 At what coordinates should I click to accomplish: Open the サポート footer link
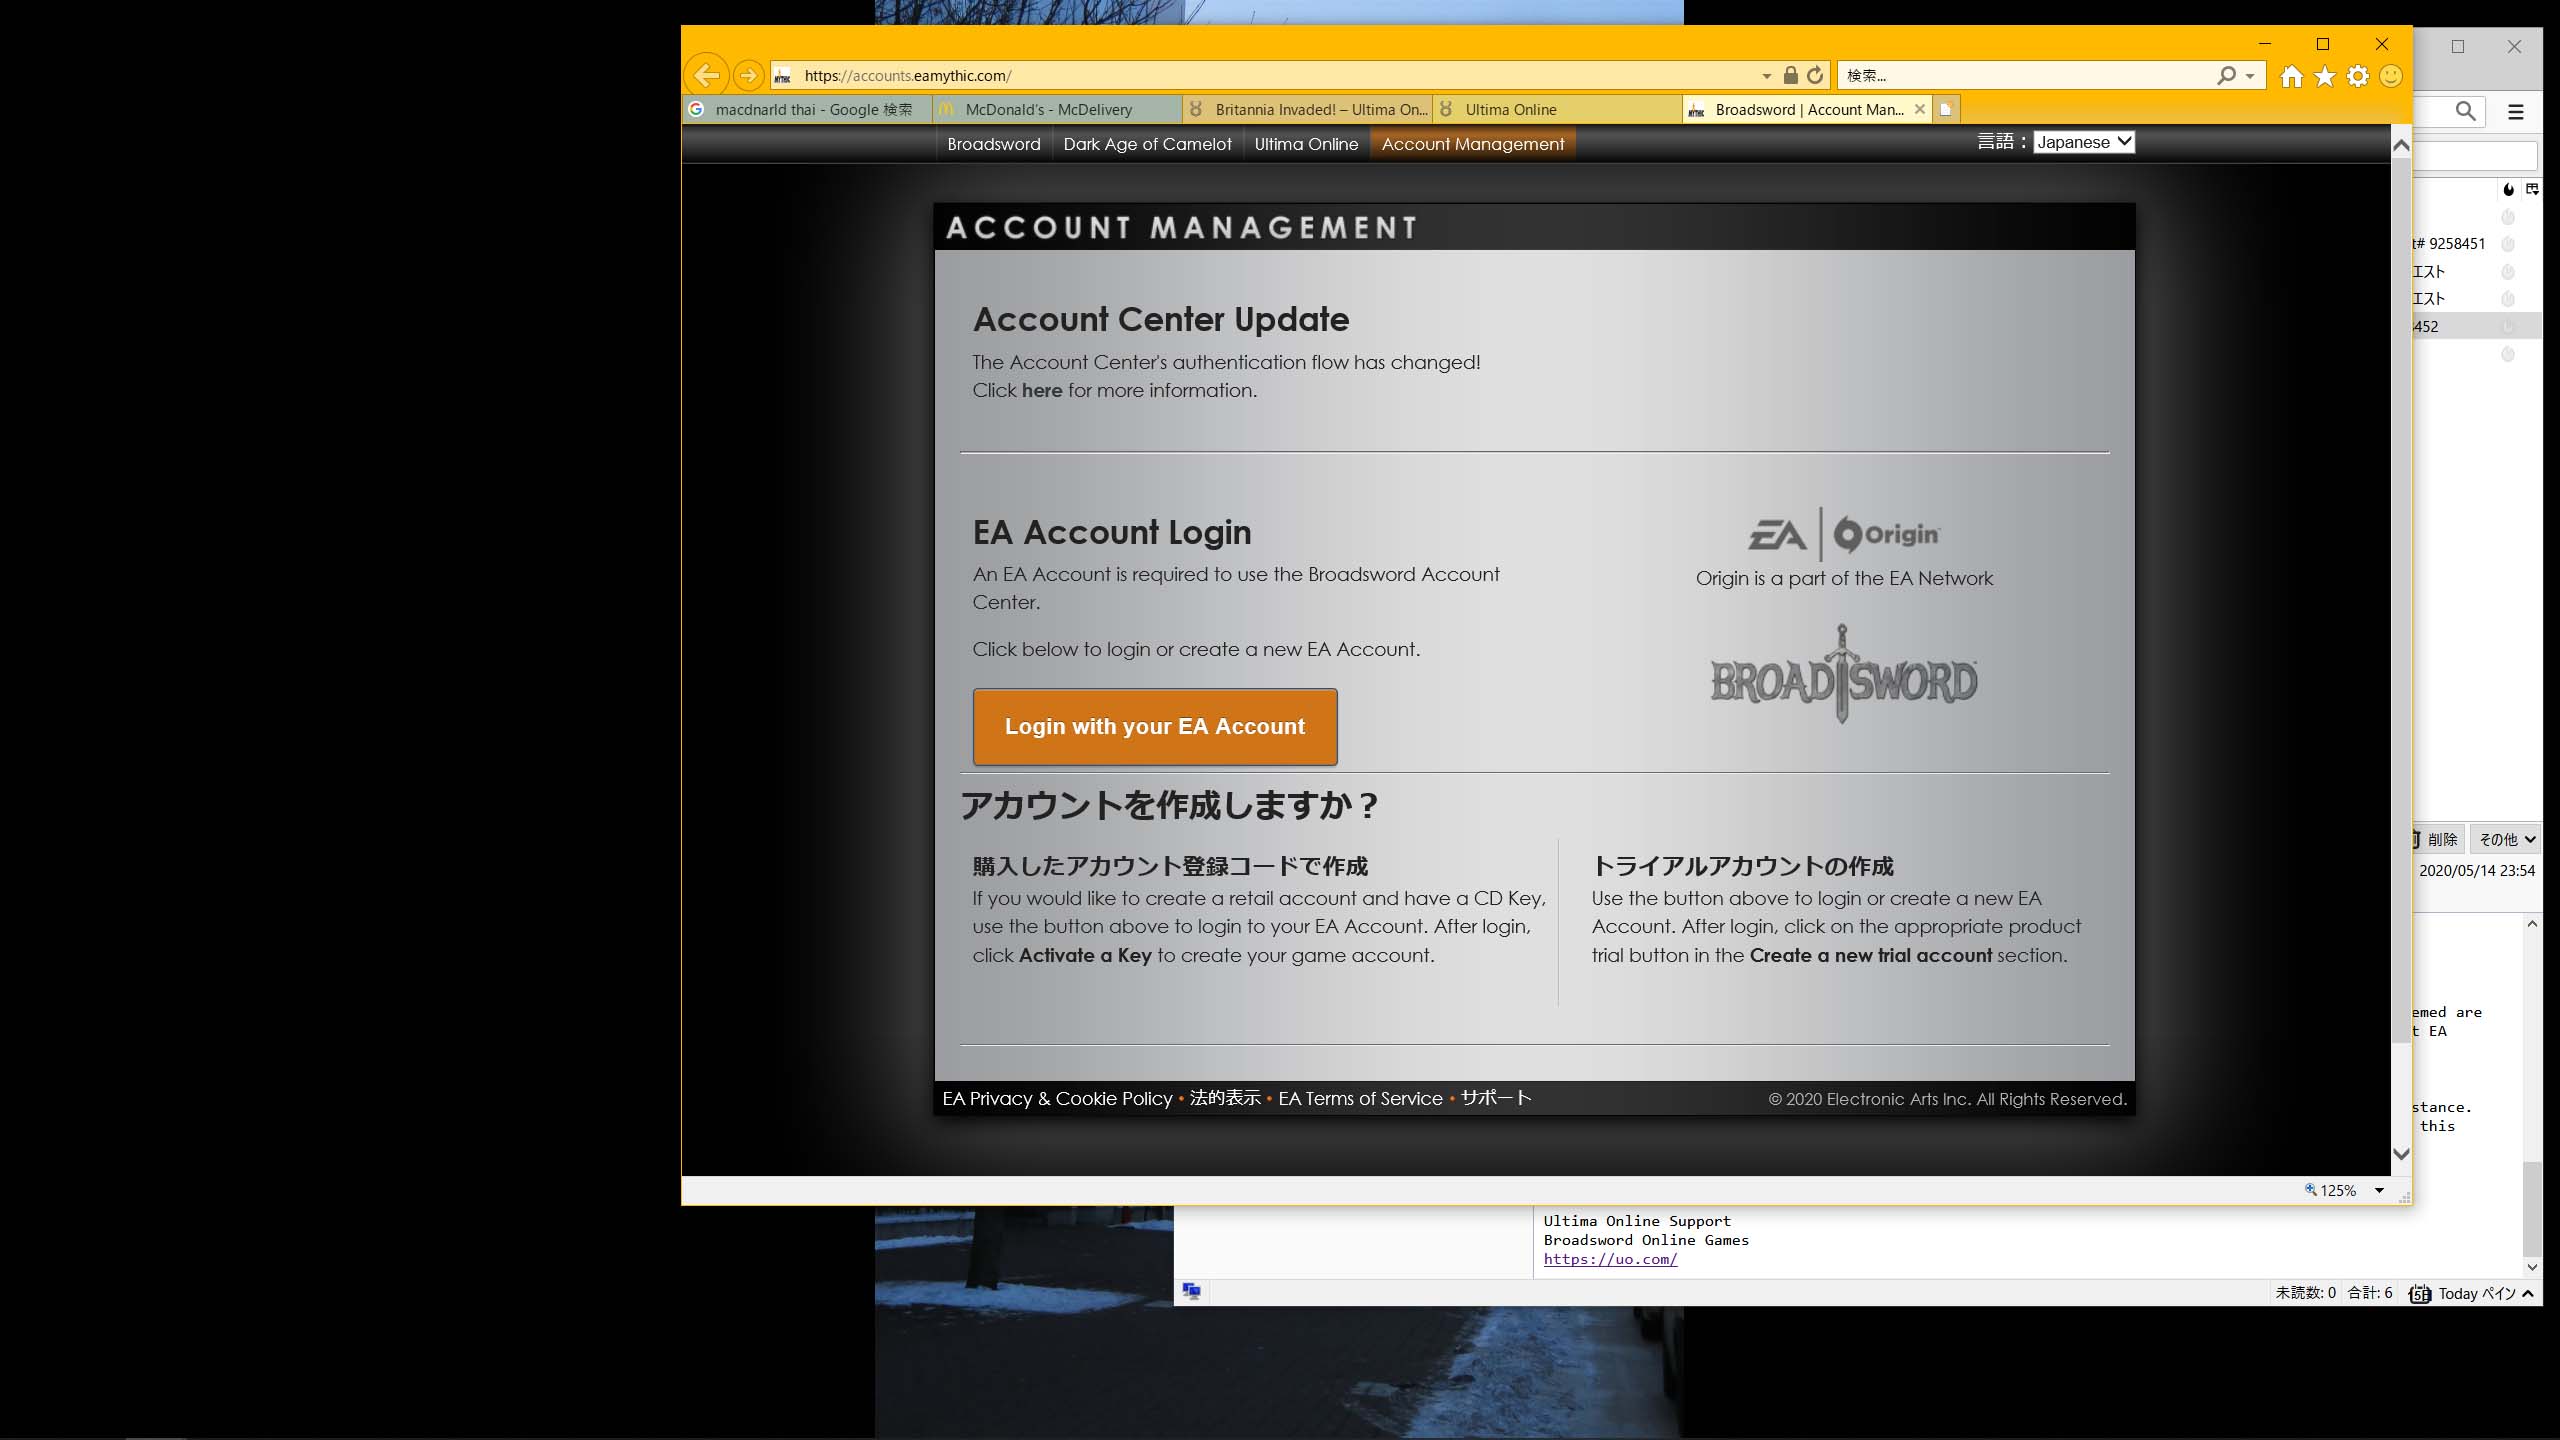tap(1496, 1098)
